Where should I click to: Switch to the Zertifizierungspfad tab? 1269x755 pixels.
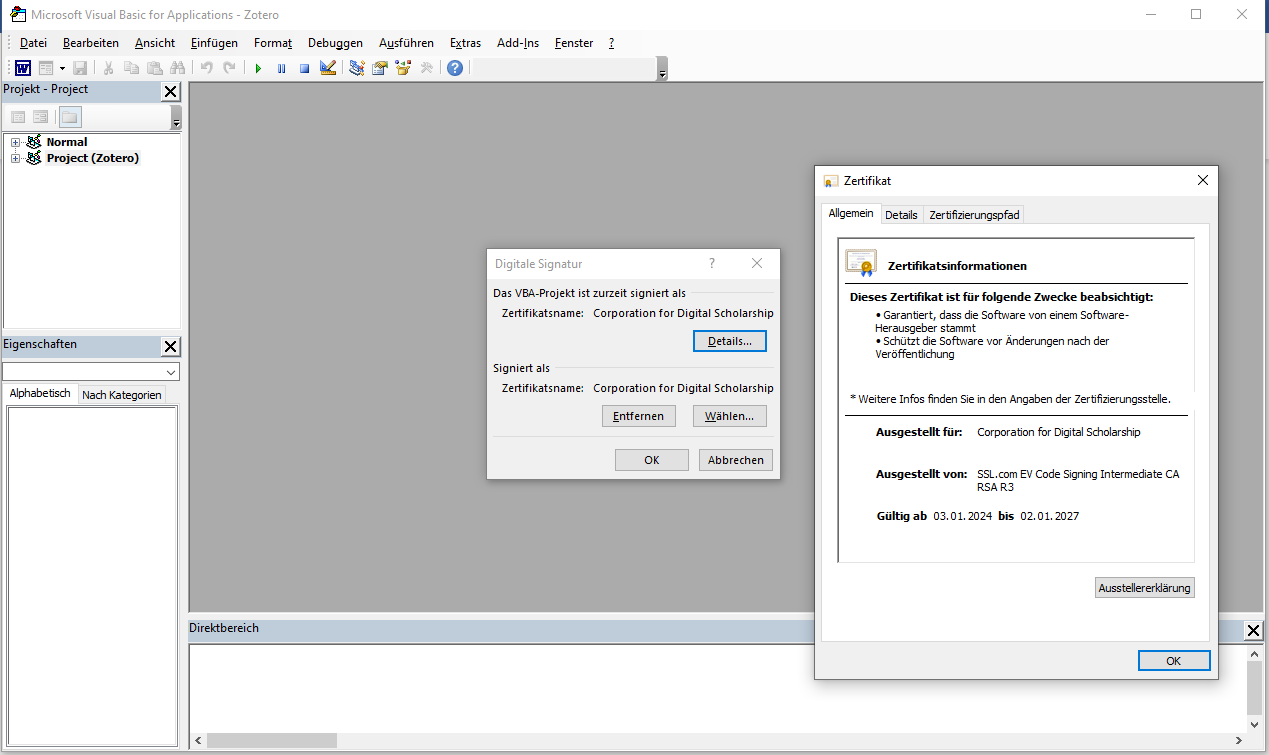click(x=973, y=215)
